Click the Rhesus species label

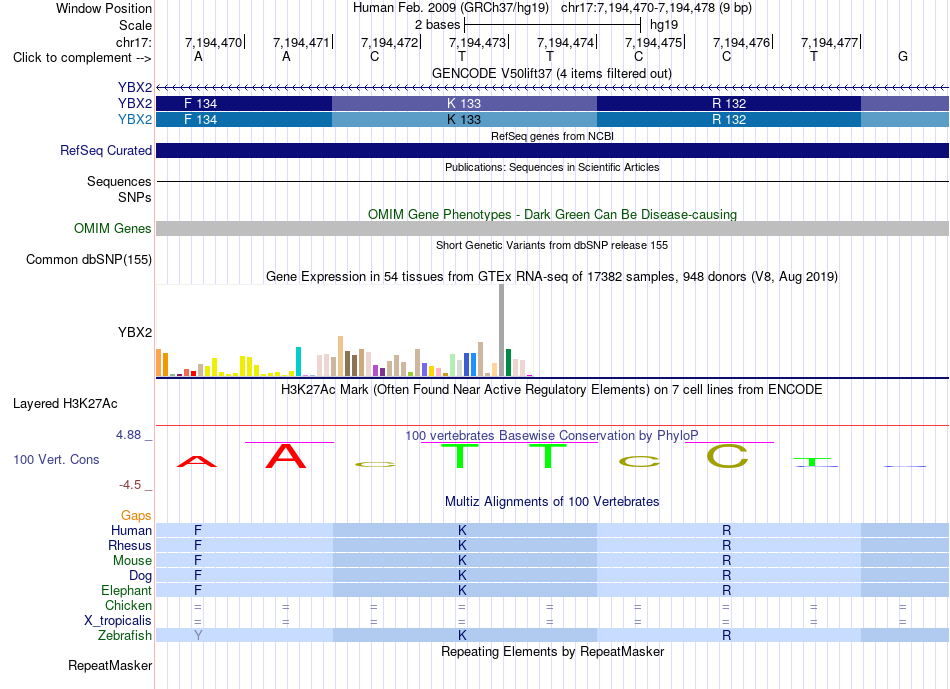pyautogui.click(x=130, y=545)
